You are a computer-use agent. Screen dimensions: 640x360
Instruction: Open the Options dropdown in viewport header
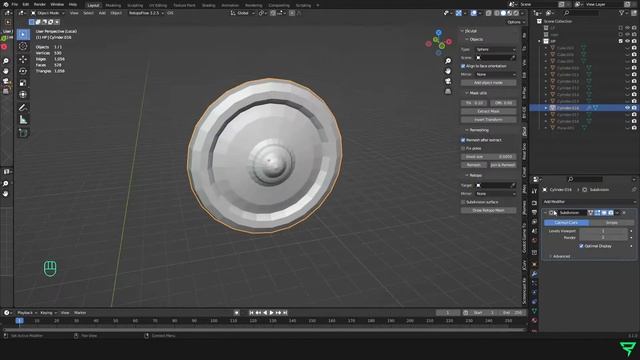(515, 22)
